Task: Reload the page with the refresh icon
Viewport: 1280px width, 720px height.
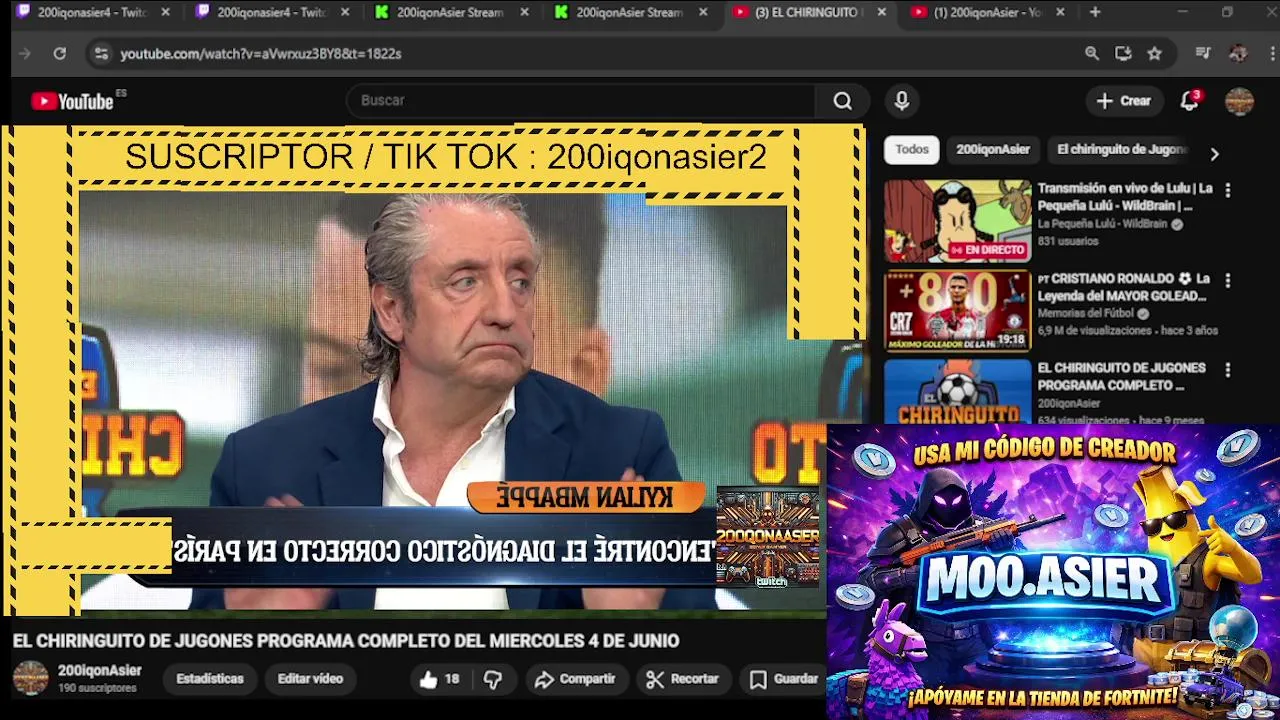Action: tap(60, 53)
